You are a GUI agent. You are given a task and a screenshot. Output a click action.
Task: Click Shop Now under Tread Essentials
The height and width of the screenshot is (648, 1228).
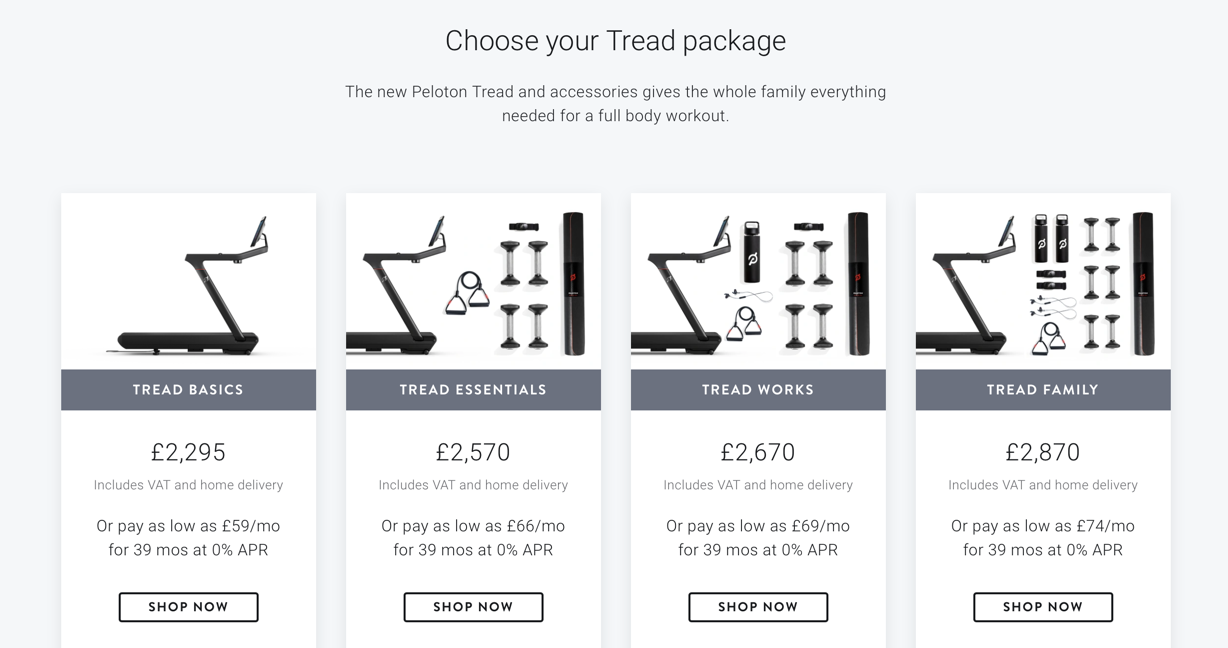pyautogui.click(x=473, y=607)
